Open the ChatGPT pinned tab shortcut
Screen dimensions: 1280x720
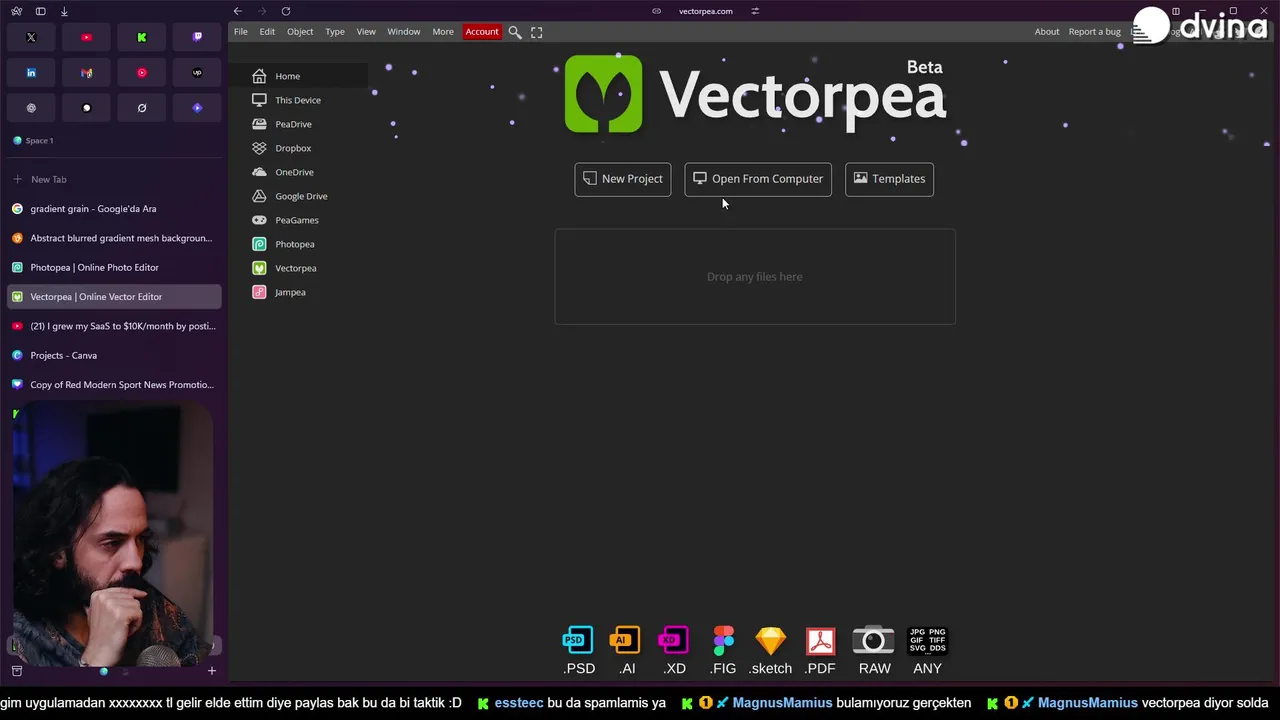coord(31,108)
